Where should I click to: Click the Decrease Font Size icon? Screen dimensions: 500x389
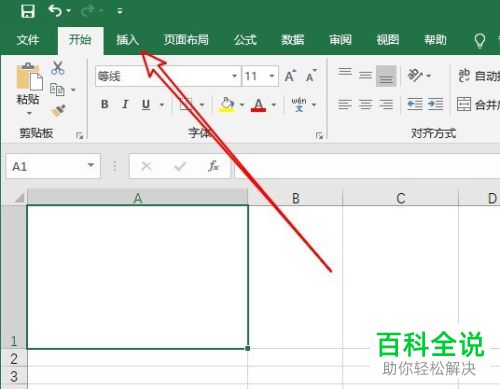pyautogui.click(x=311, y=76)
